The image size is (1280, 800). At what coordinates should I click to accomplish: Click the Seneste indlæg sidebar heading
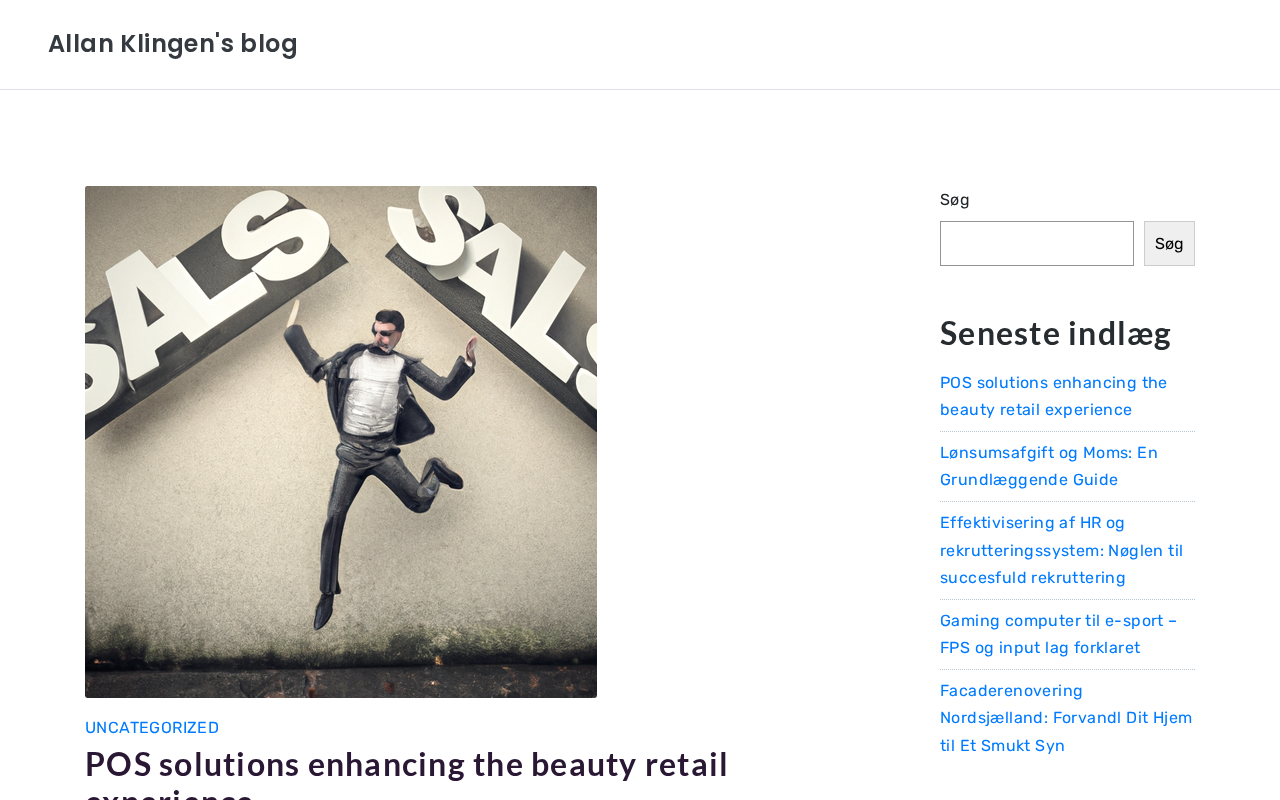pos(1055,333)
